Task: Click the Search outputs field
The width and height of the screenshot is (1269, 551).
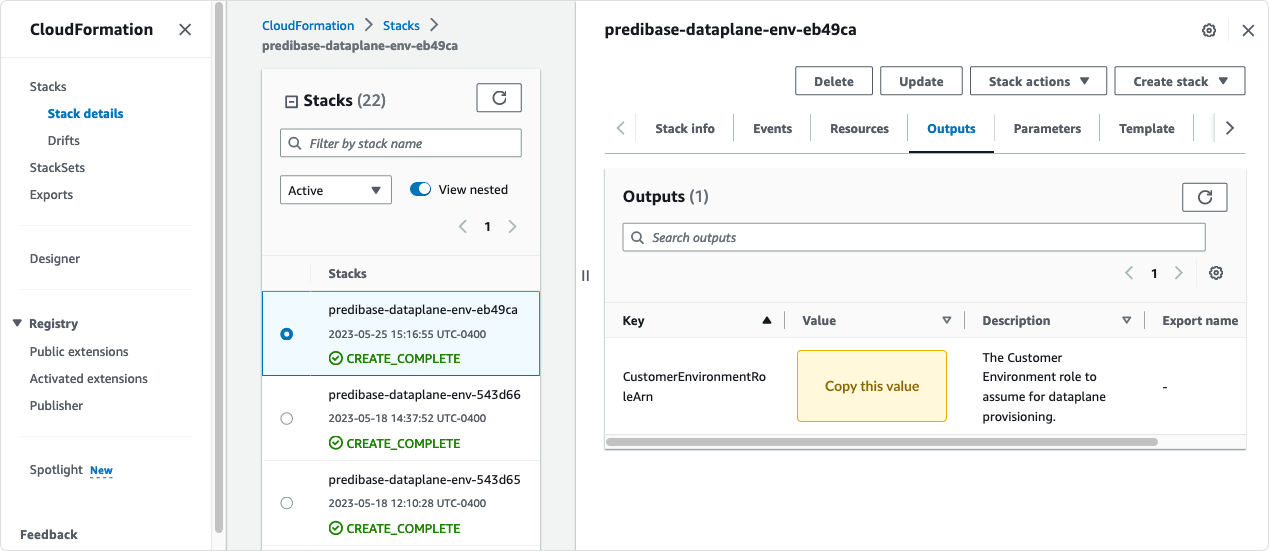Action: [x=914, y=238]
